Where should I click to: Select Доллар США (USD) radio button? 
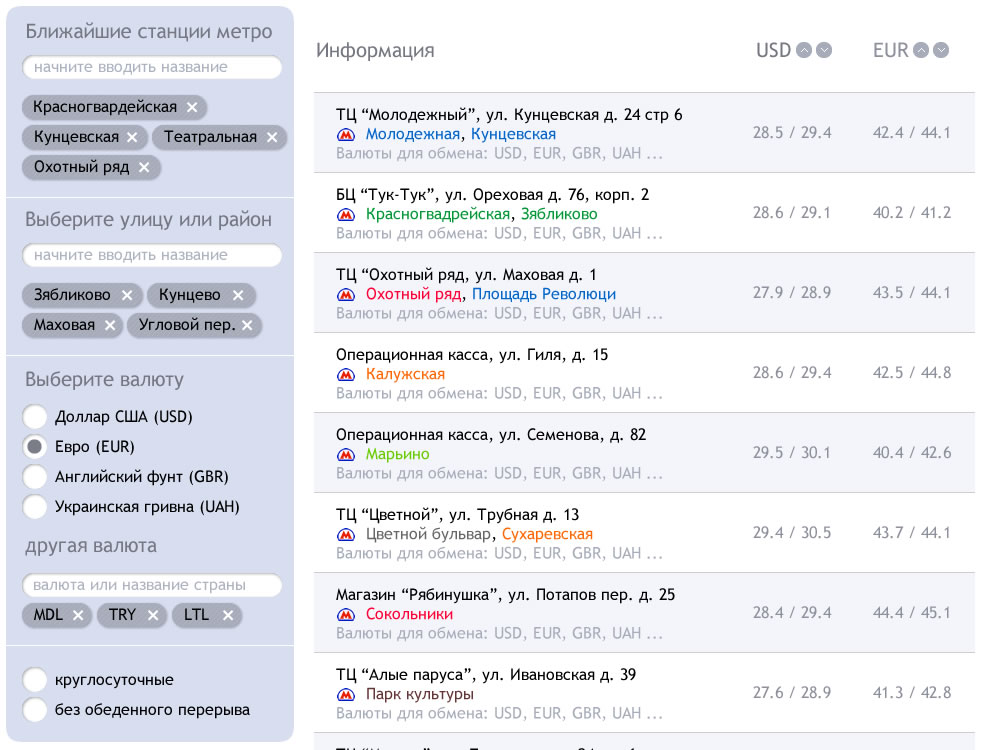click(x=35, y=417)
